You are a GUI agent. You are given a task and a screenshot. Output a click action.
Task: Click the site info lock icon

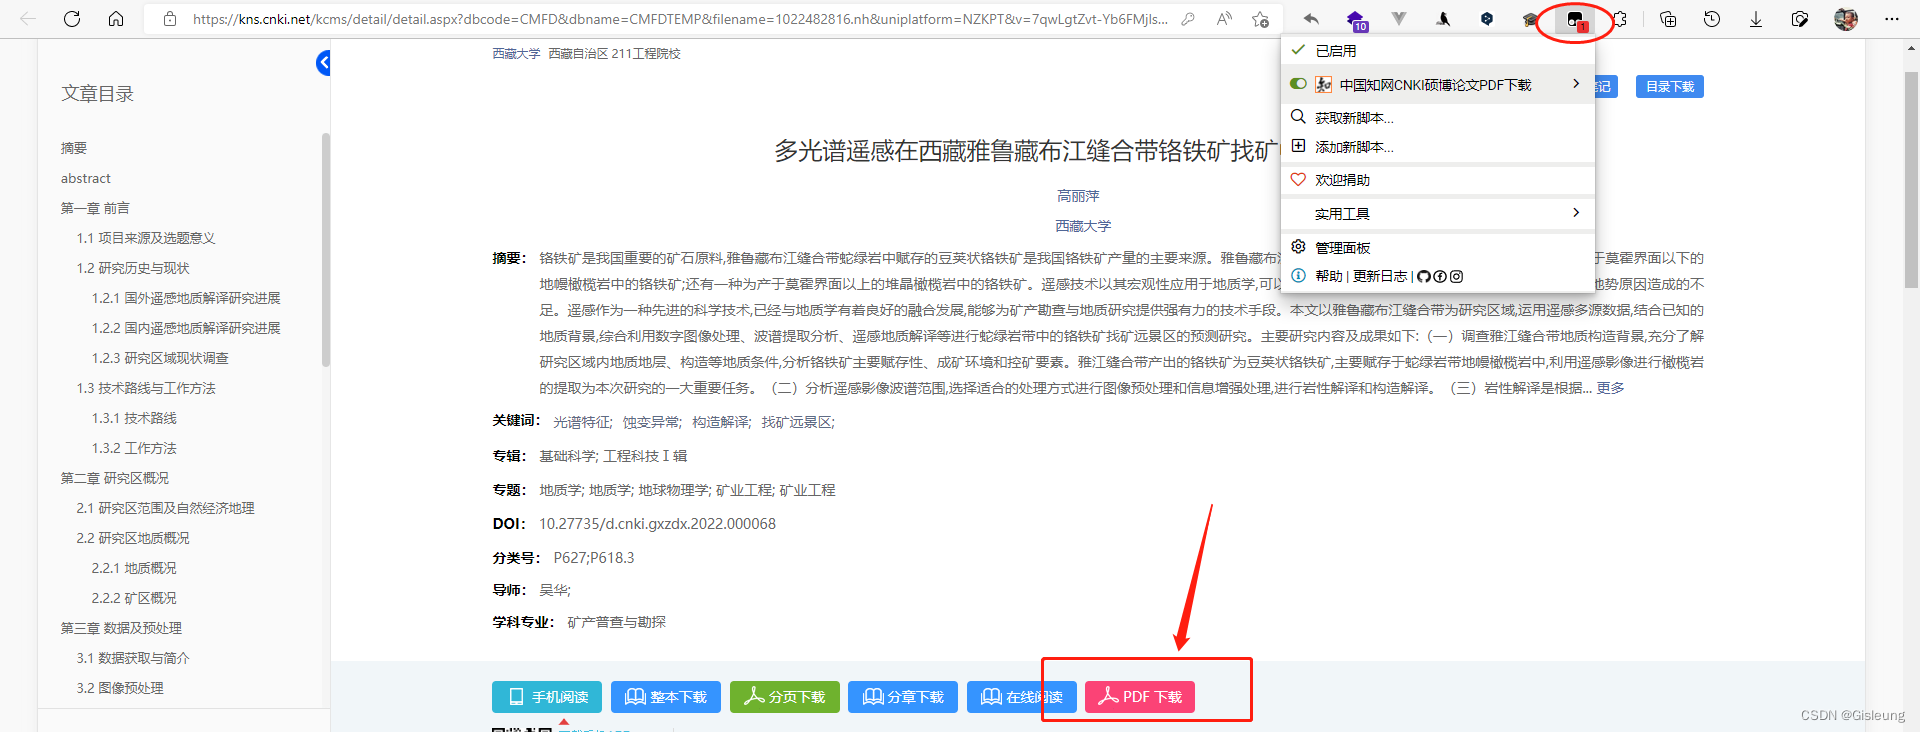(170, 19)
